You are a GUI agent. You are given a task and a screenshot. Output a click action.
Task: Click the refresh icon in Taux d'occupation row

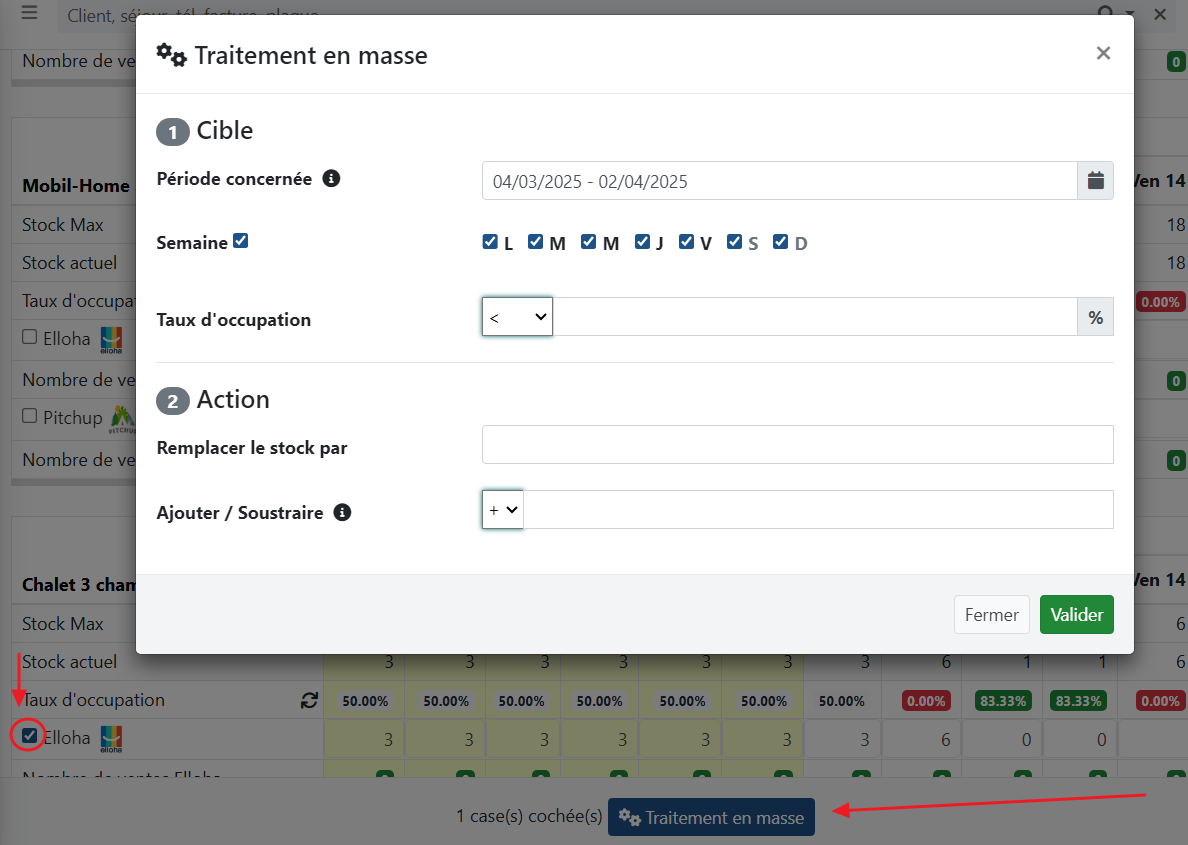310,701
